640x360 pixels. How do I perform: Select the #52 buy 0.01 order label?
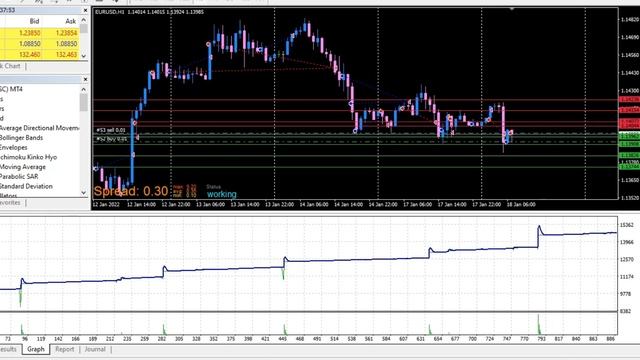[x=111, y=139]
